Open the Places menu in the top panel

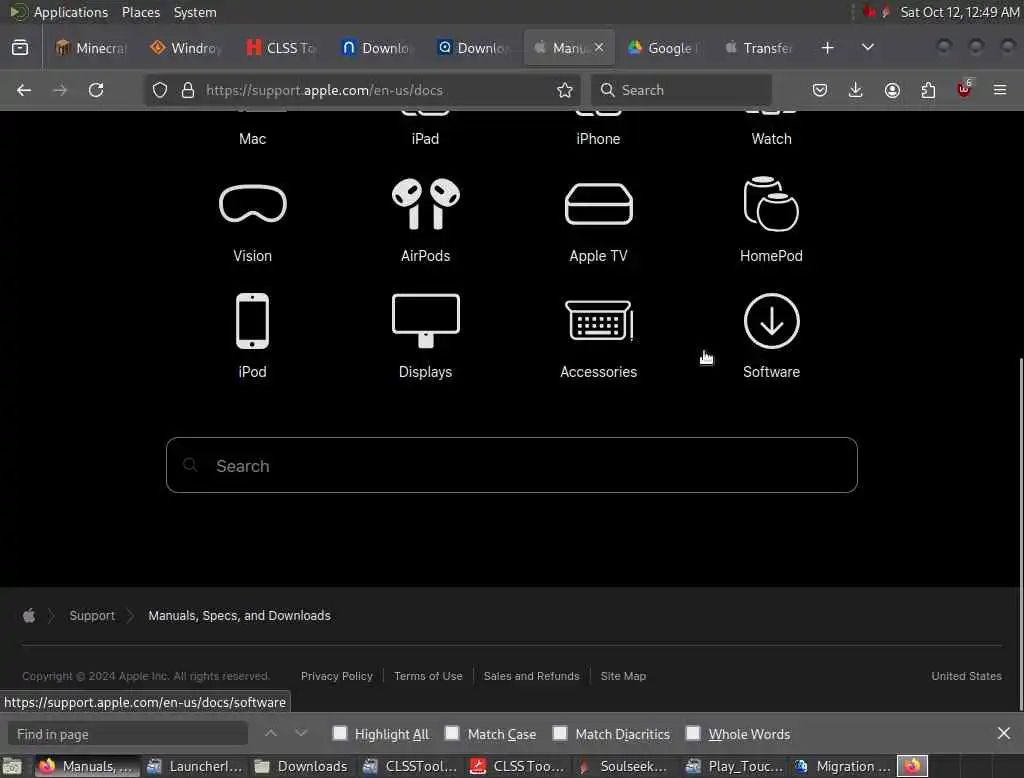(x=140, y=12)
